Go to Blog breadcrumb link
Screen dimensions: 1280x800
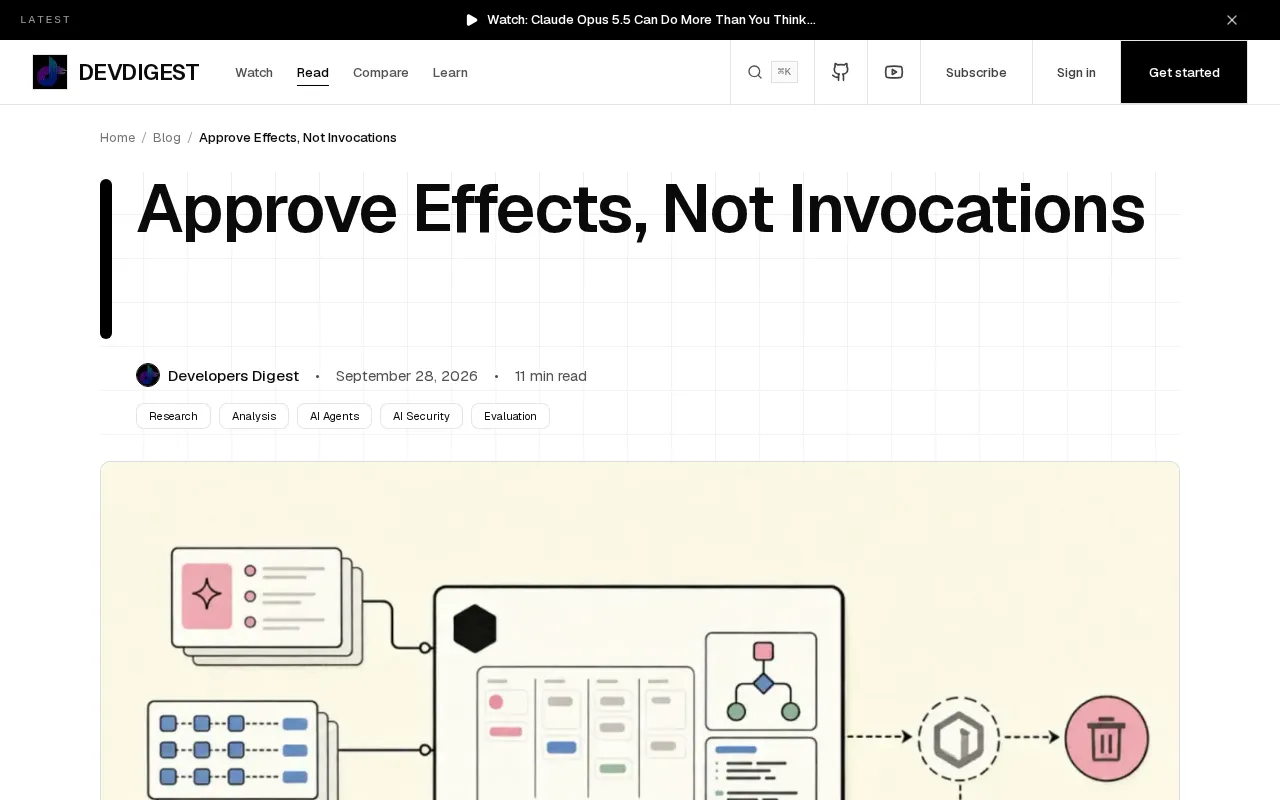167,137
